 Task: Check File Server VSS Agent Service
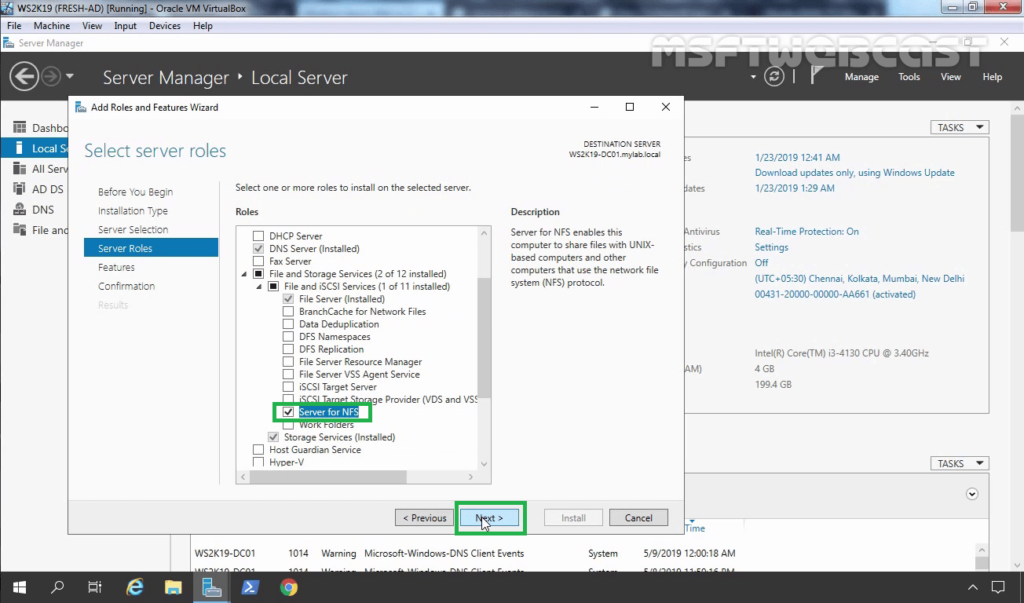[x=288, y=374]
